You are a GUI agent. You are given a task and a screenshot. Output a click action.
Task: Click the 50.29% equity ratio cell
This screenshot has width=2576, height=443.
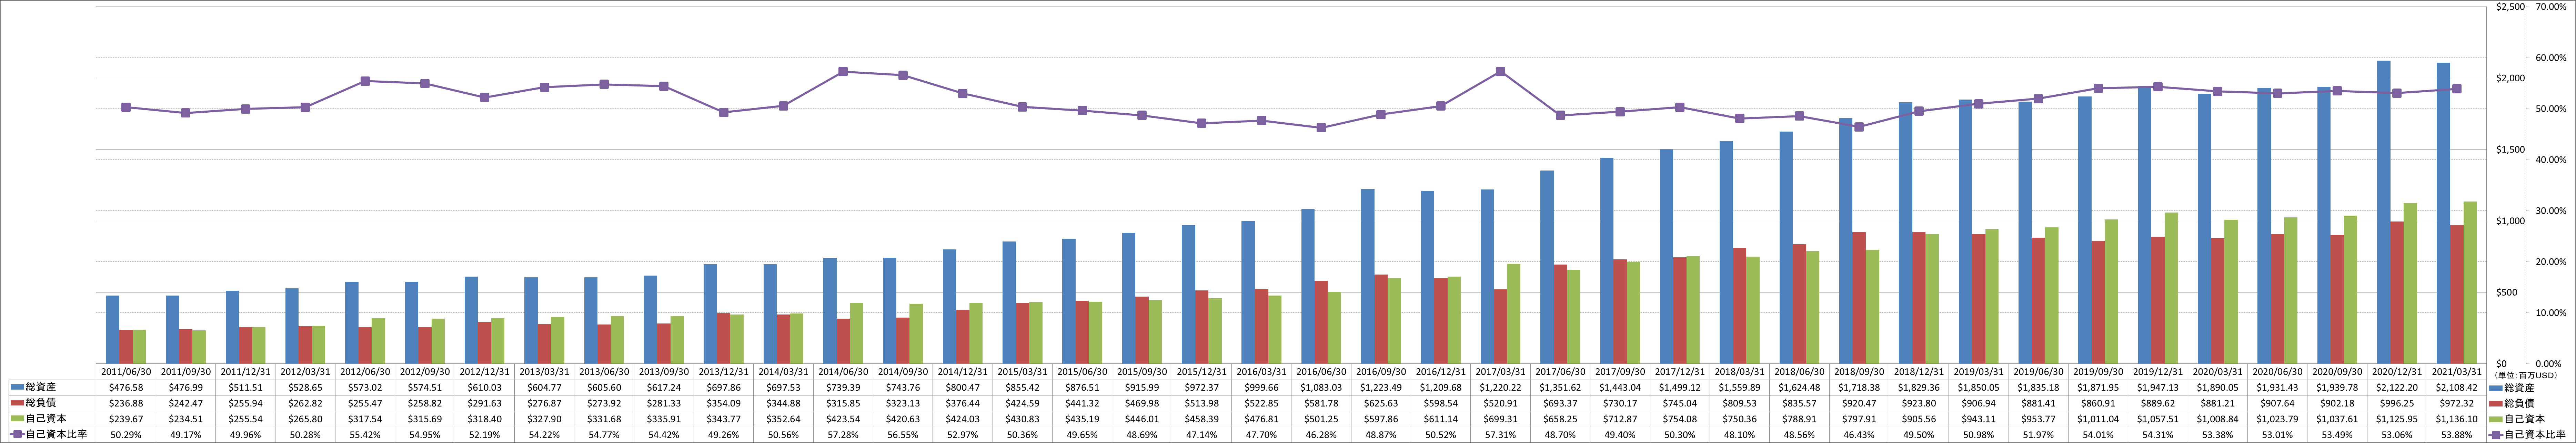pos(126,435)
